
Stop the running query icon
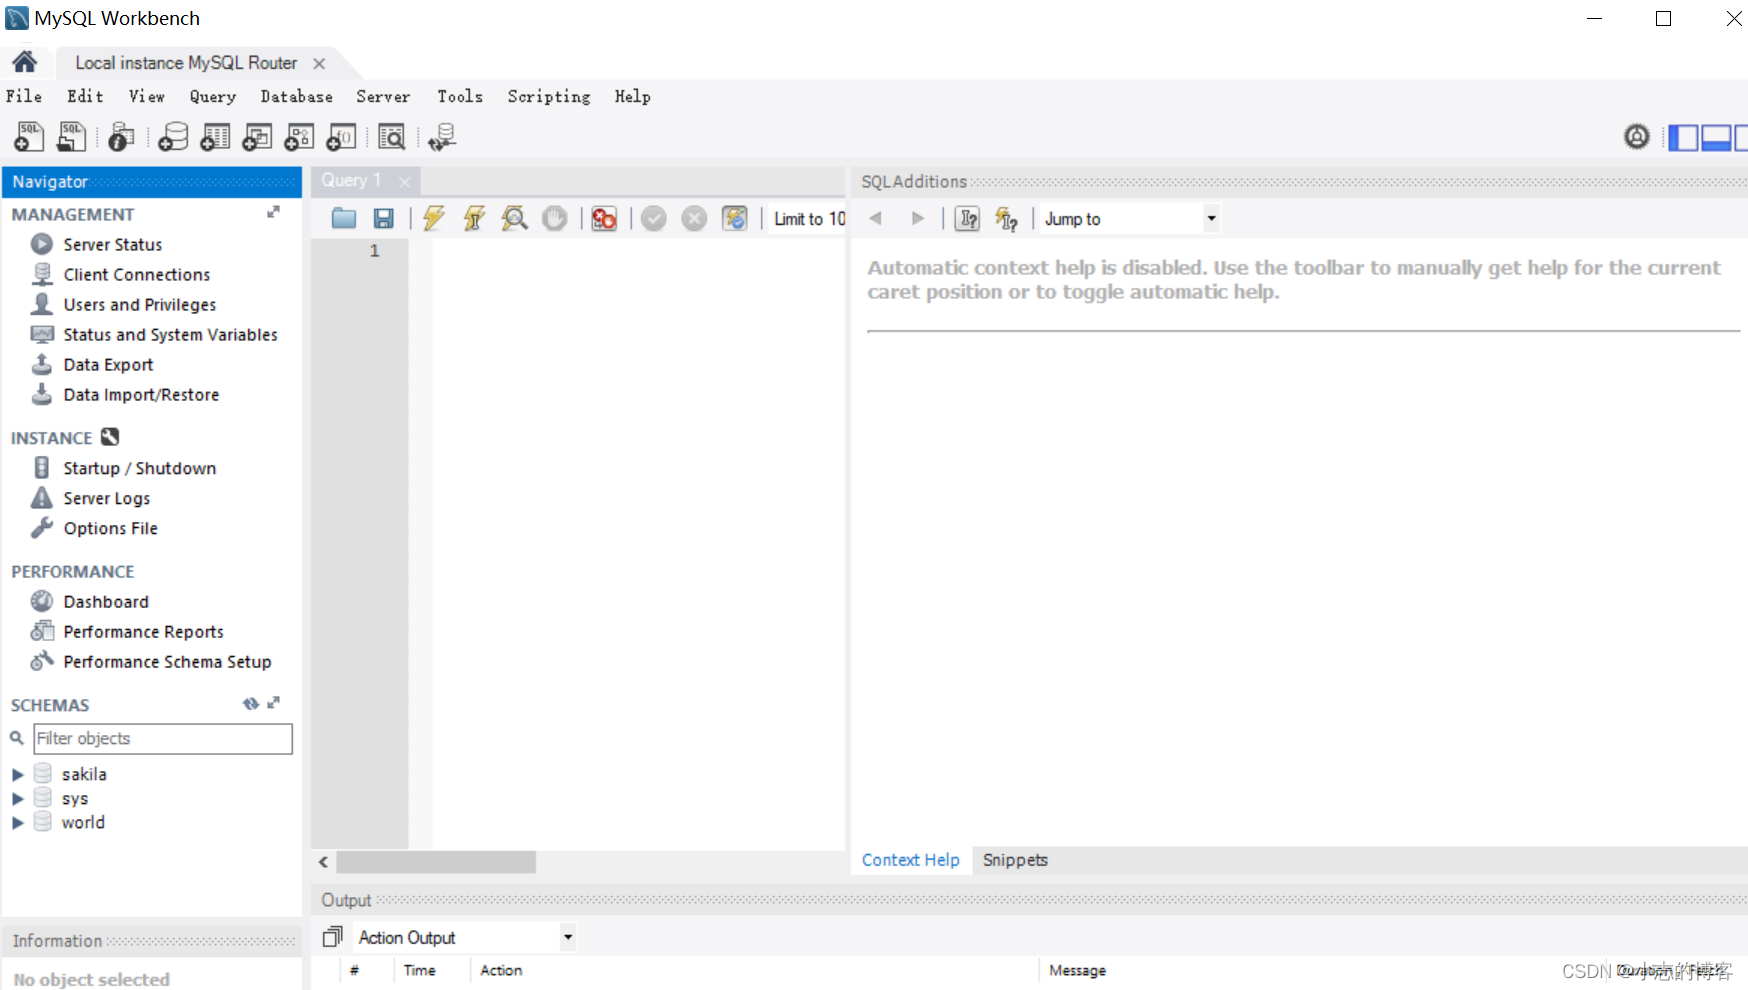coord(555,218)
